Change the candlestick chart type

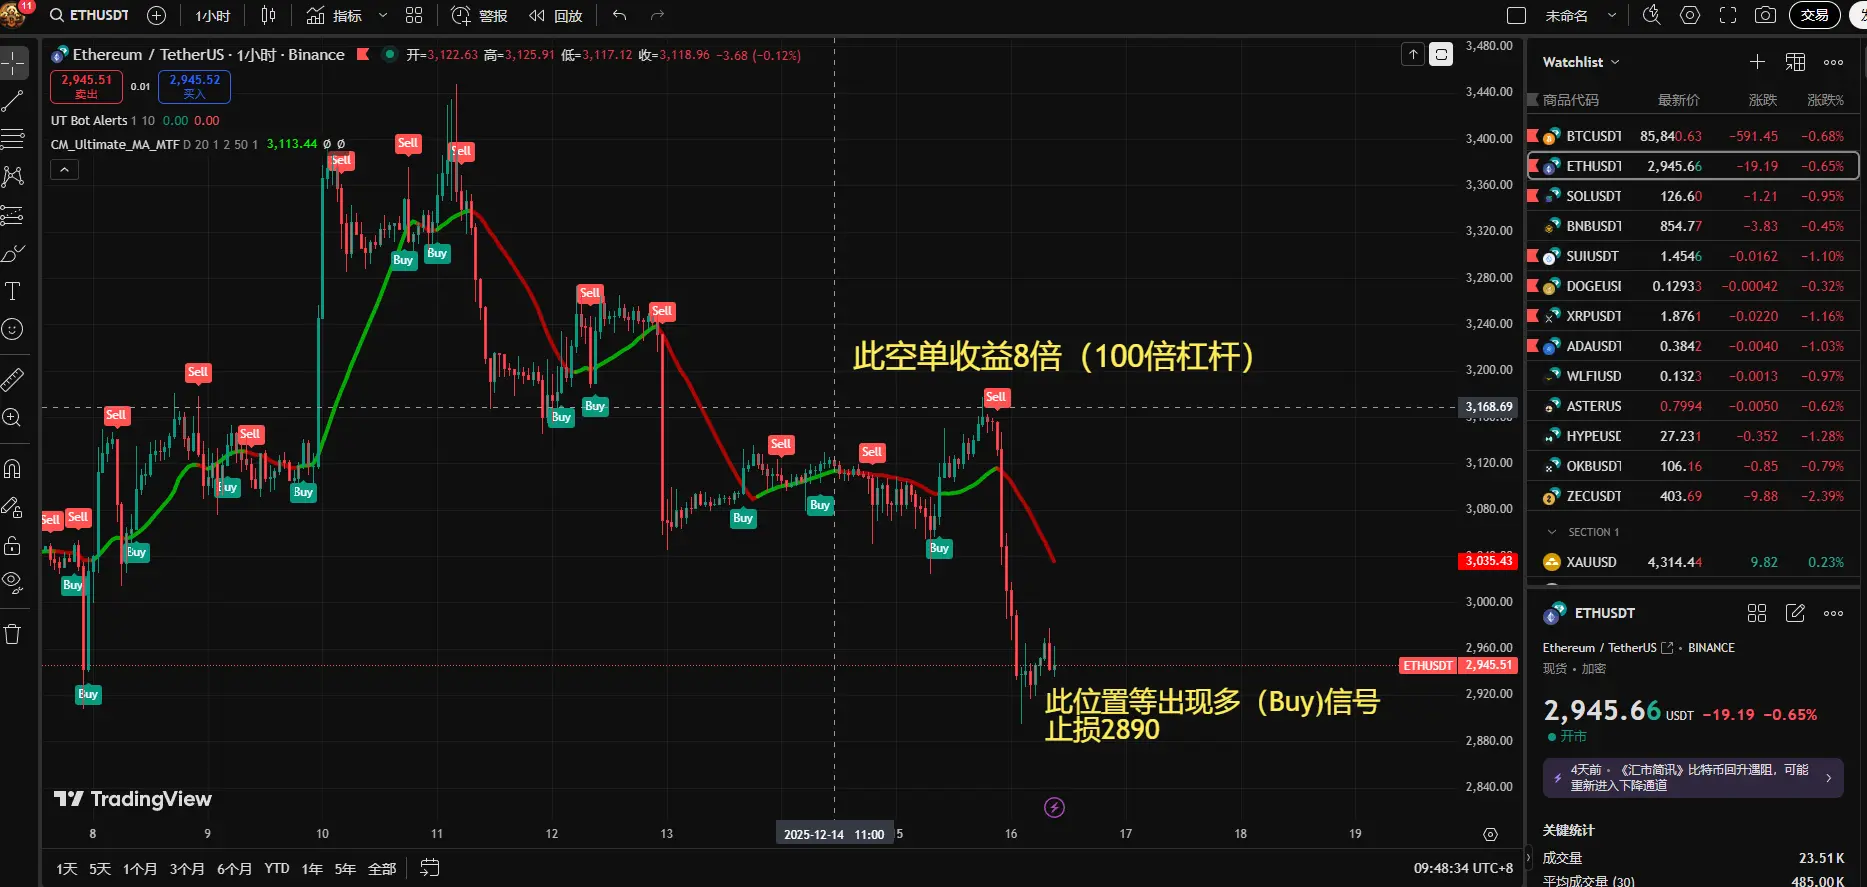[x=268, y=15]
